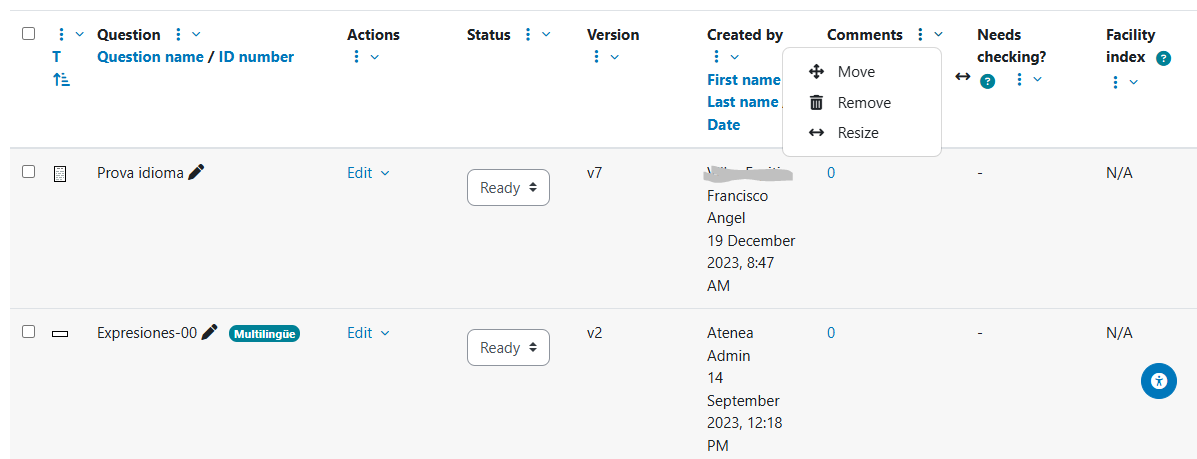Choose Move from the column menu
This screenshot has height=459, width=1197.
point(856,72)
